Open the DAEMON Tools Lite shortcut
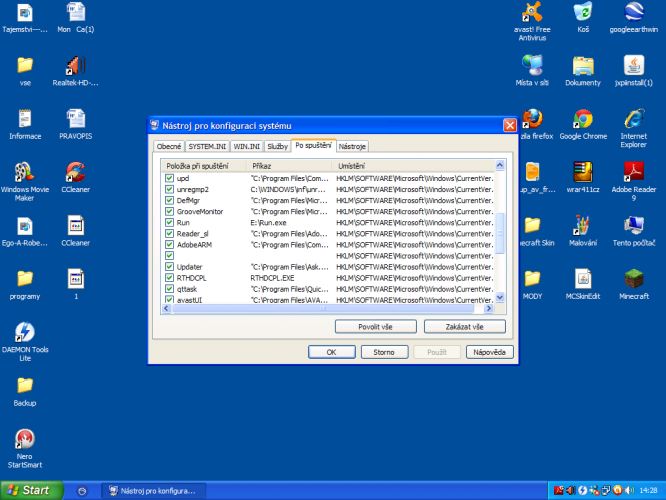Viewport: 666px width, 500px height. click(25, 342)
